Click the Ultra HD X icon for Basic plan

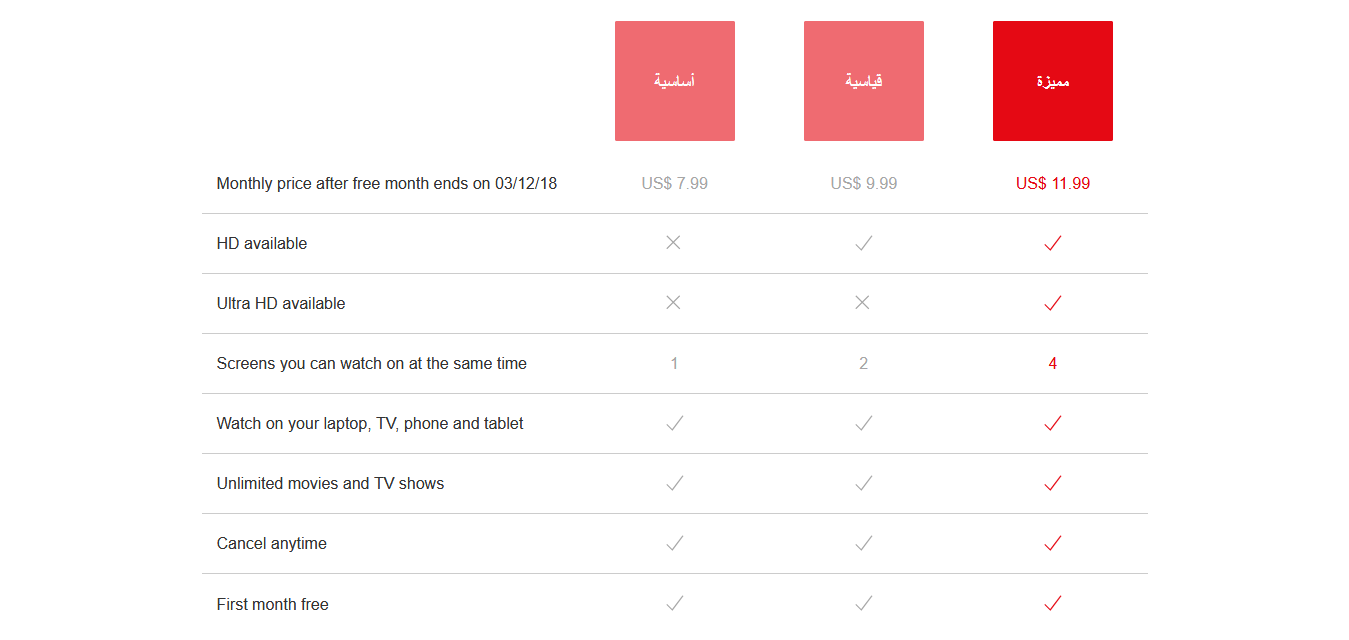[x=673, y=303]
